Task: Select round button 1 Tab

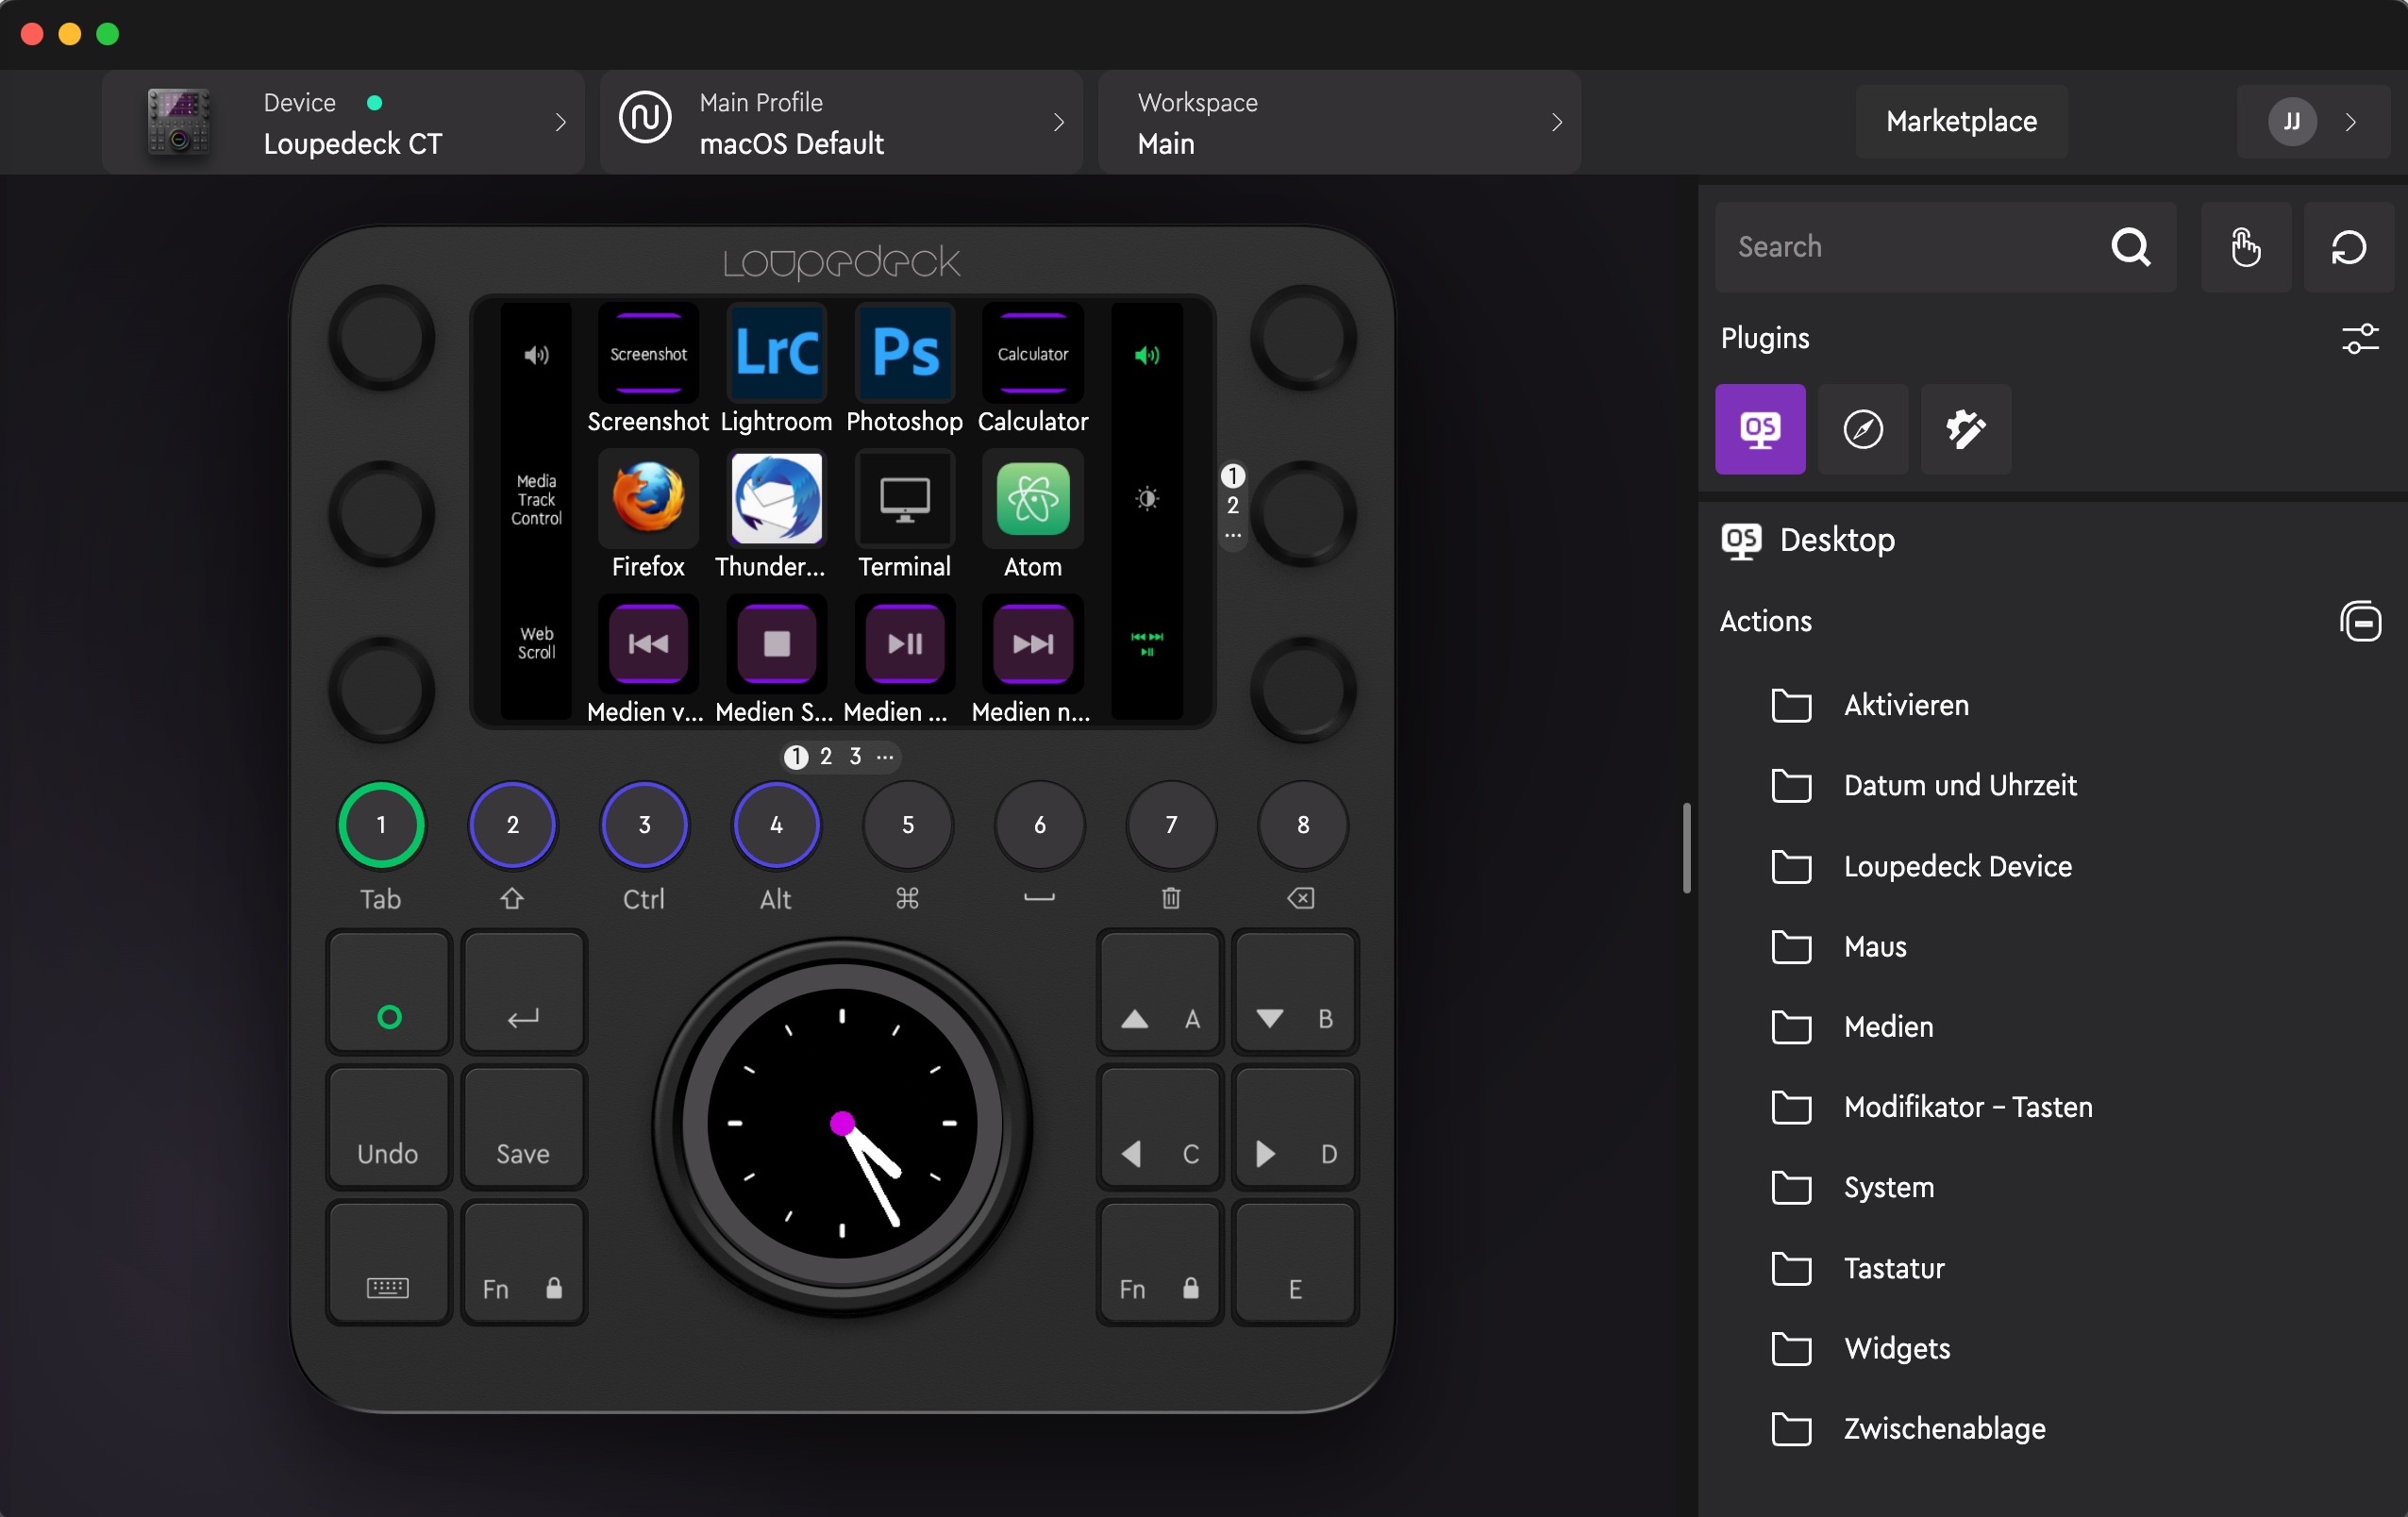Action: click(381, 825)
